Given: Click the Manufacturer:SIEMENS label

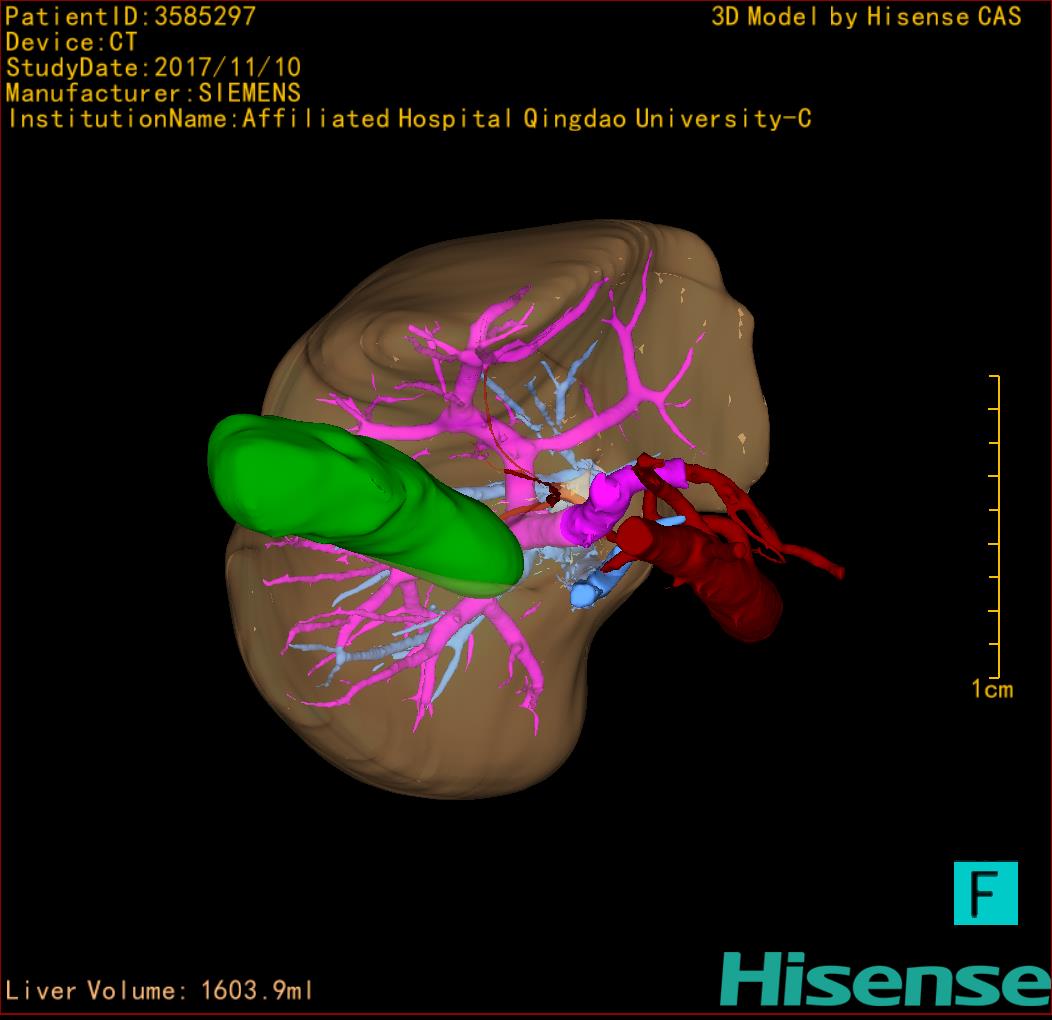Looking at the screenshot, I should tap(153, 93).
